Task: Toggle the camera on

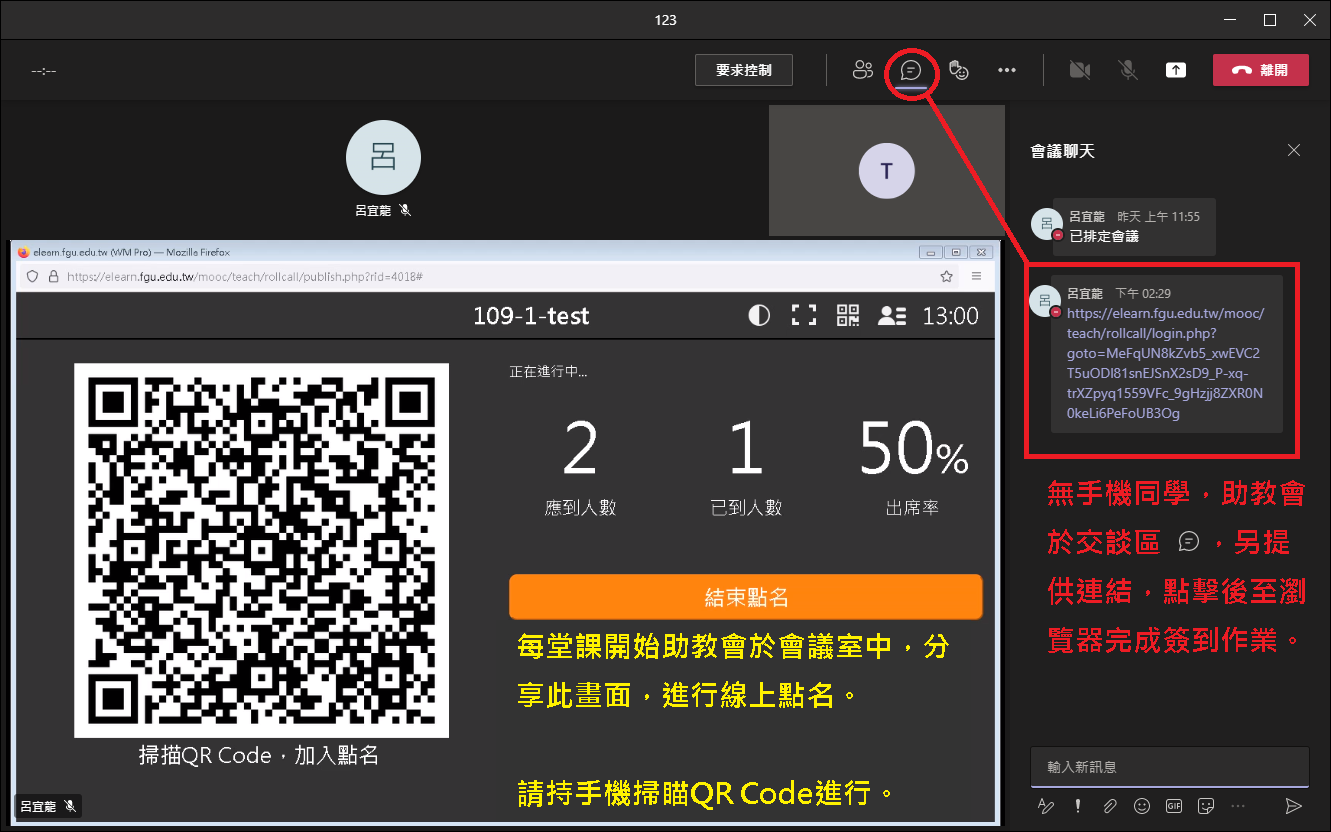Action: pos(1079,70)
